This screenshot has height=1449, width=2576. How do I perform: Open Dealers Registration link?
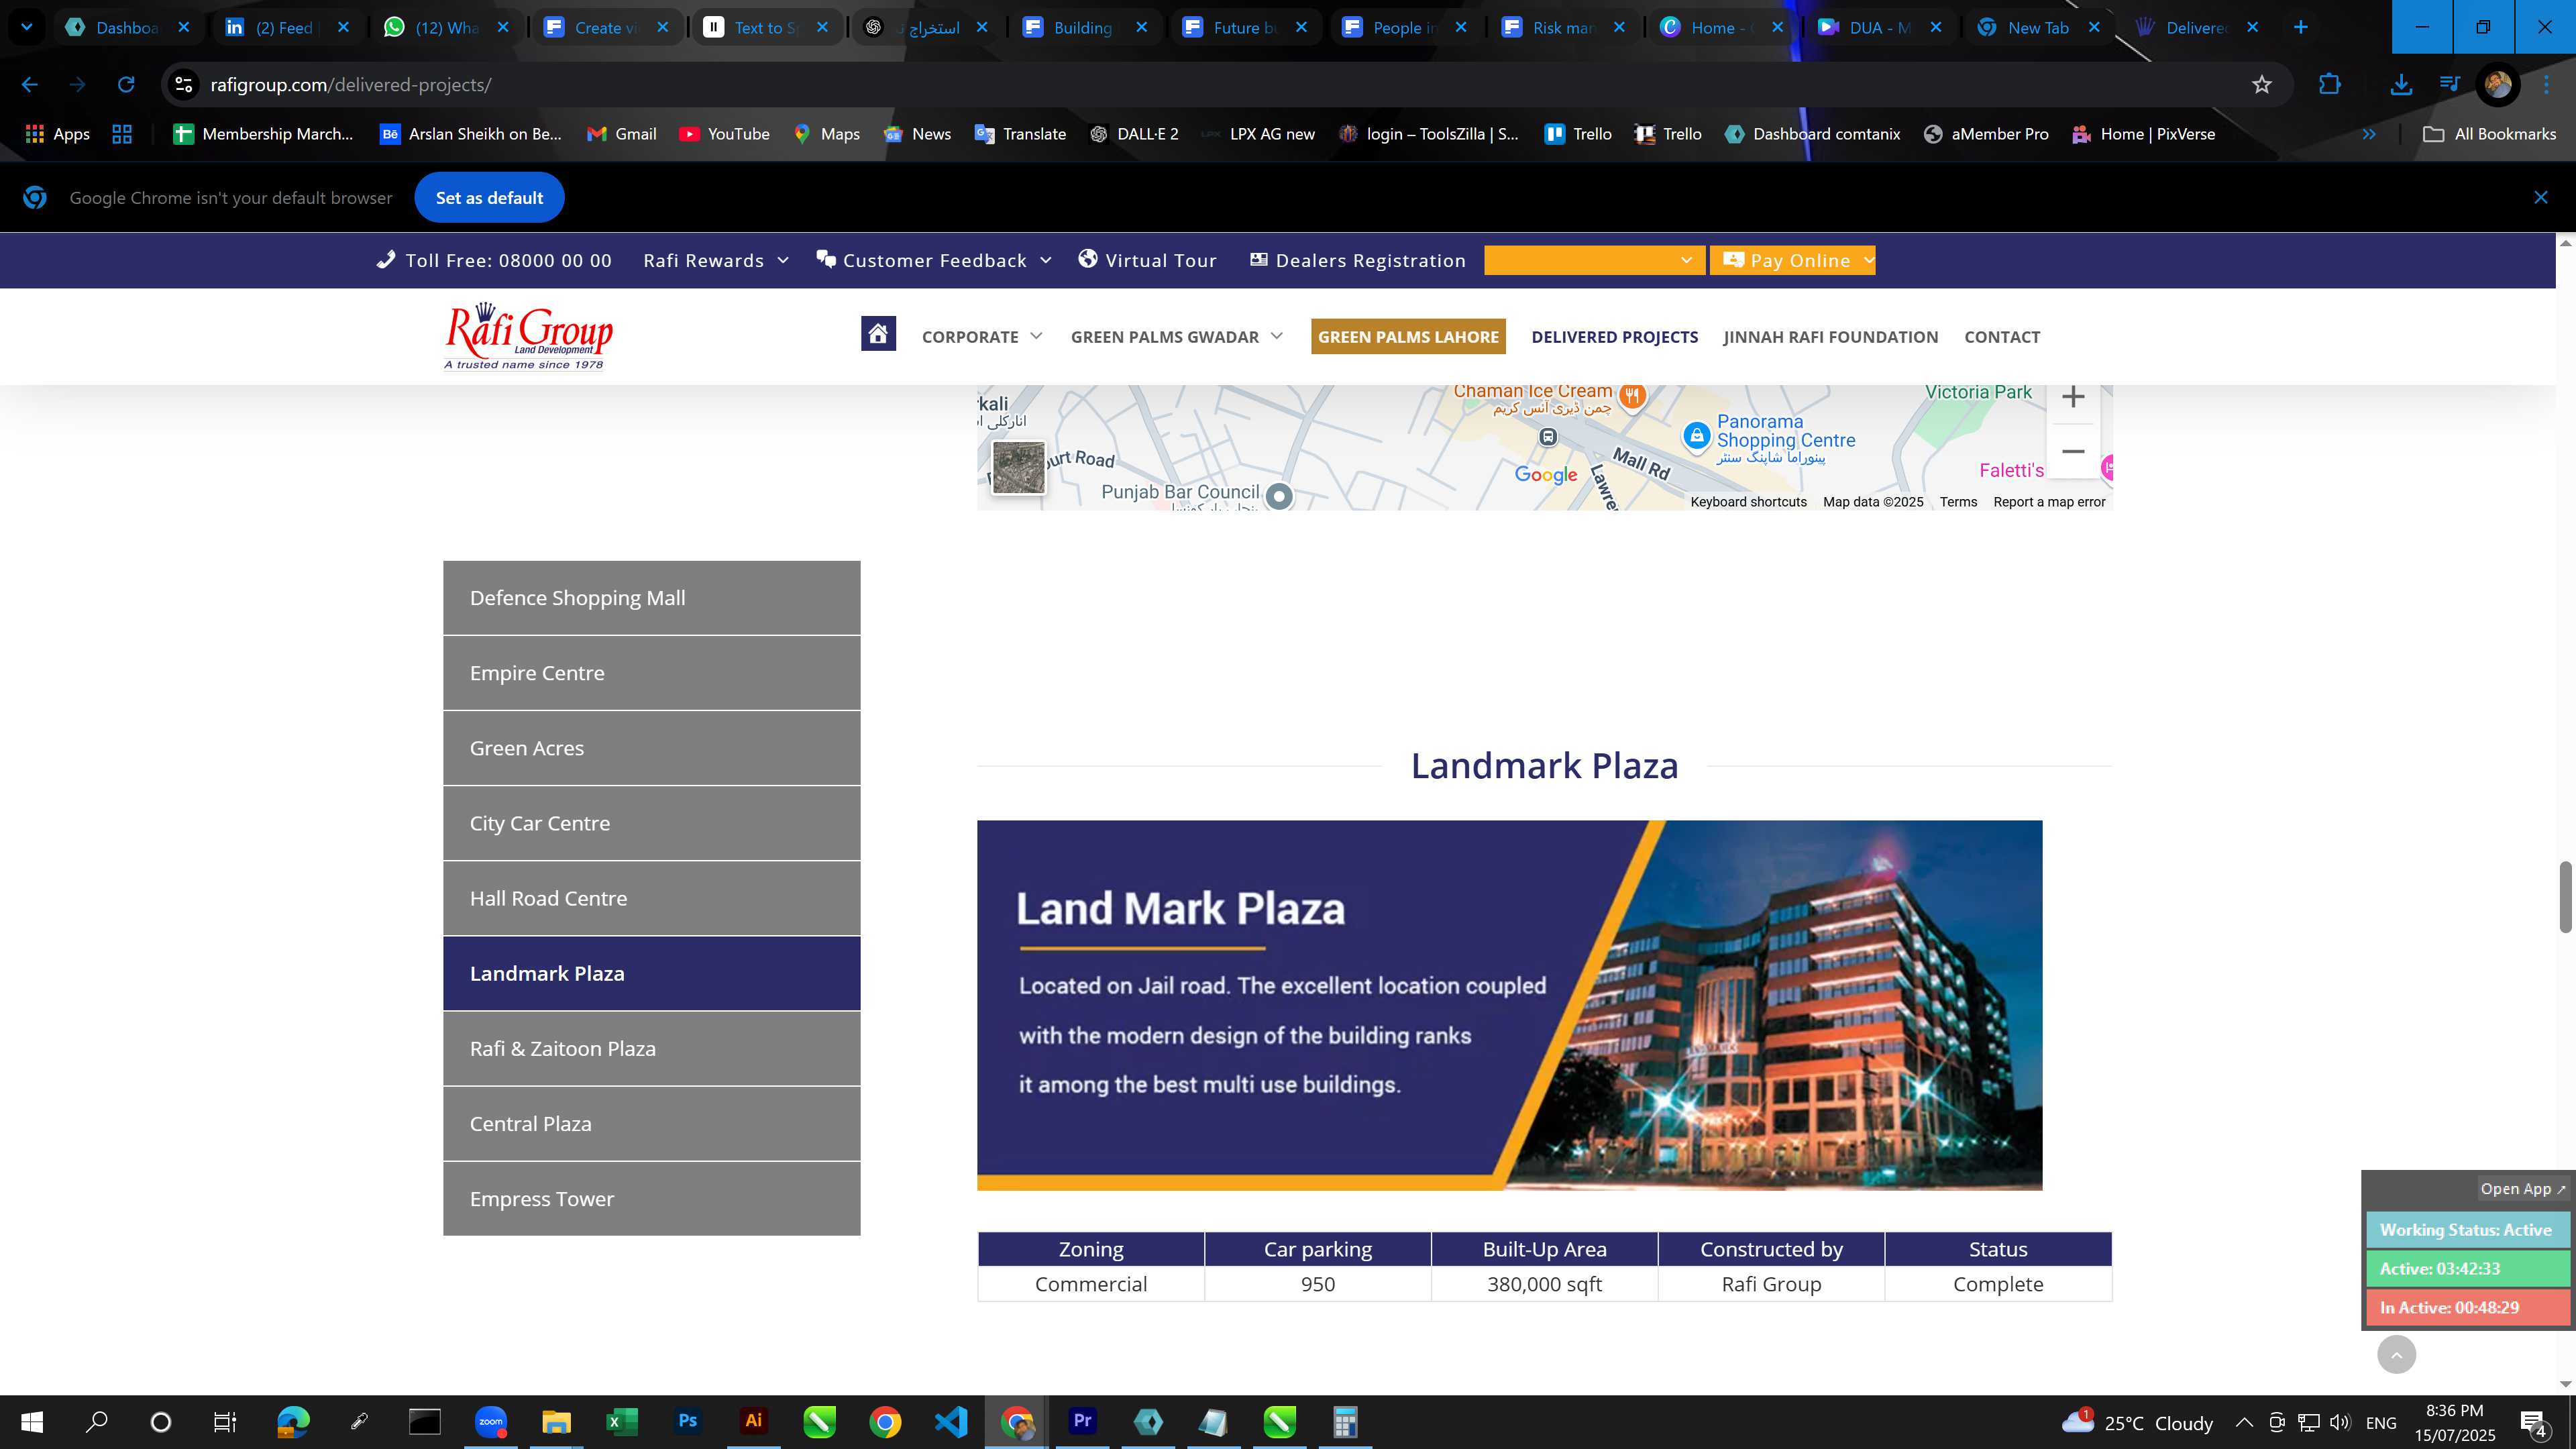tap(1358, 261)
